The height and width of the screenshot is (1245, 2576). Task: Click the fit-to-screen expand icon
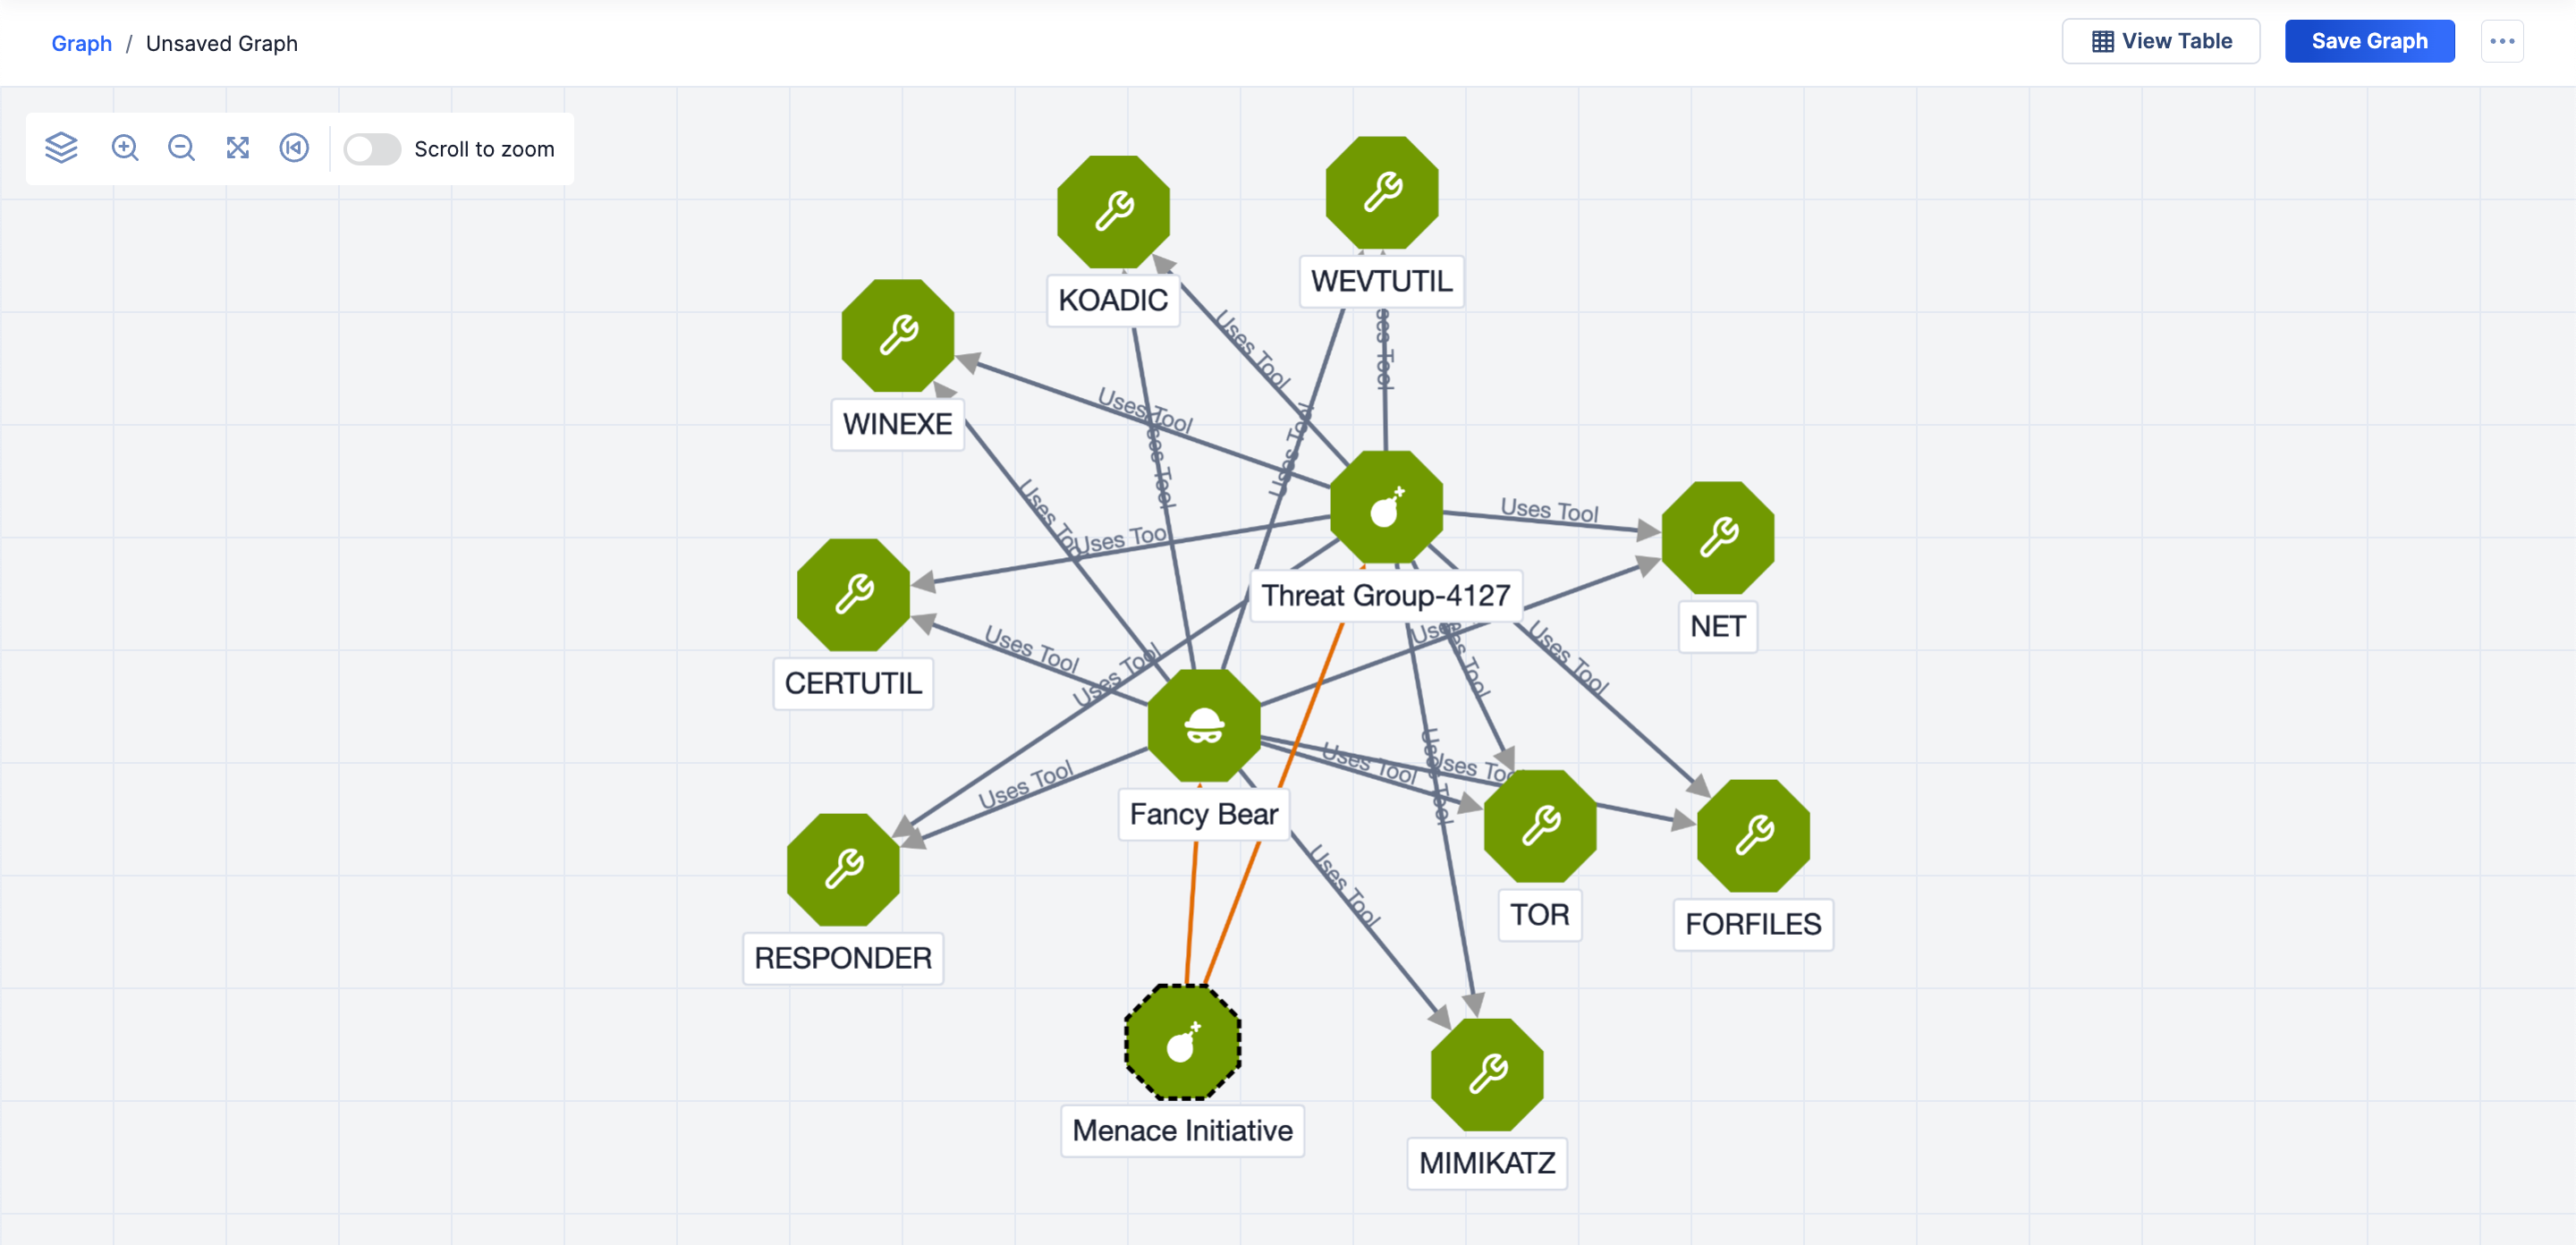[236, 149]
